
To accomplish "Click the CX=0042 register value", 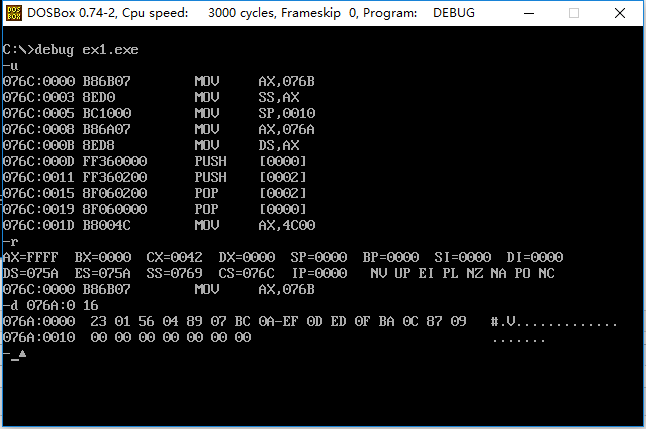I will (x=175, y=258).
